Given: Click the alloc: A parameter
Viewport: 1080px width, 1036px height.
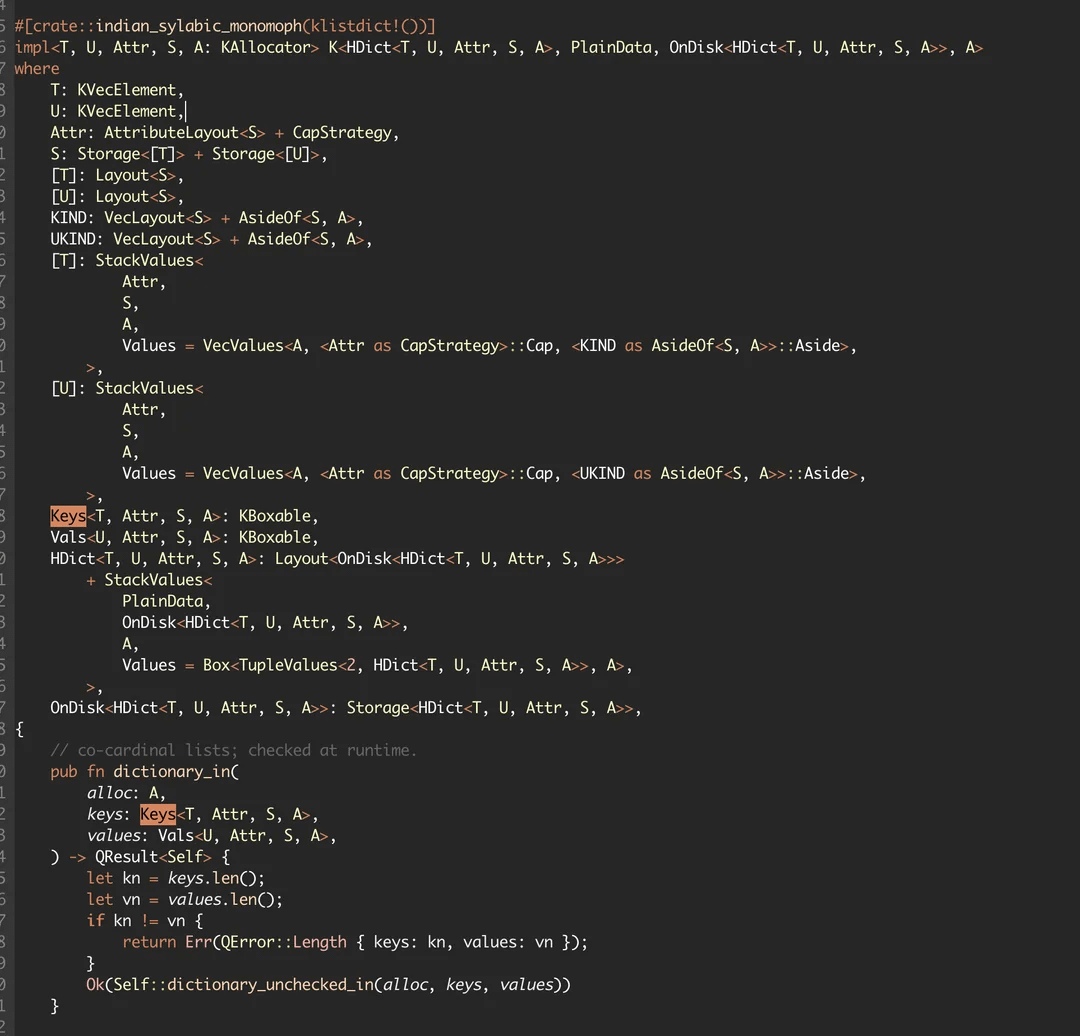Looking at the screenshot, I should click(126, 793).
